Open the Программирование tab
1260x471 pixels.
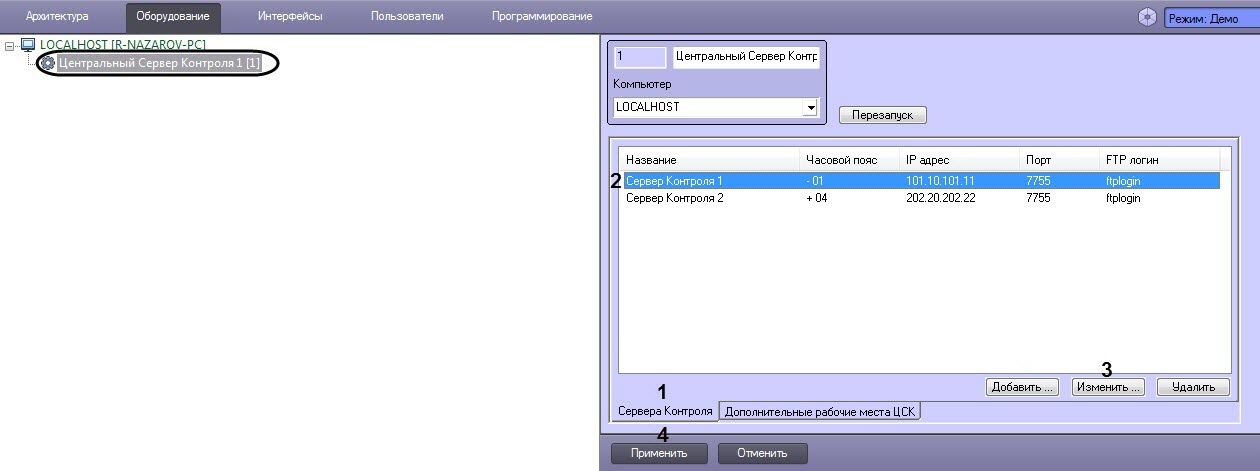click(x=541, y=16)
